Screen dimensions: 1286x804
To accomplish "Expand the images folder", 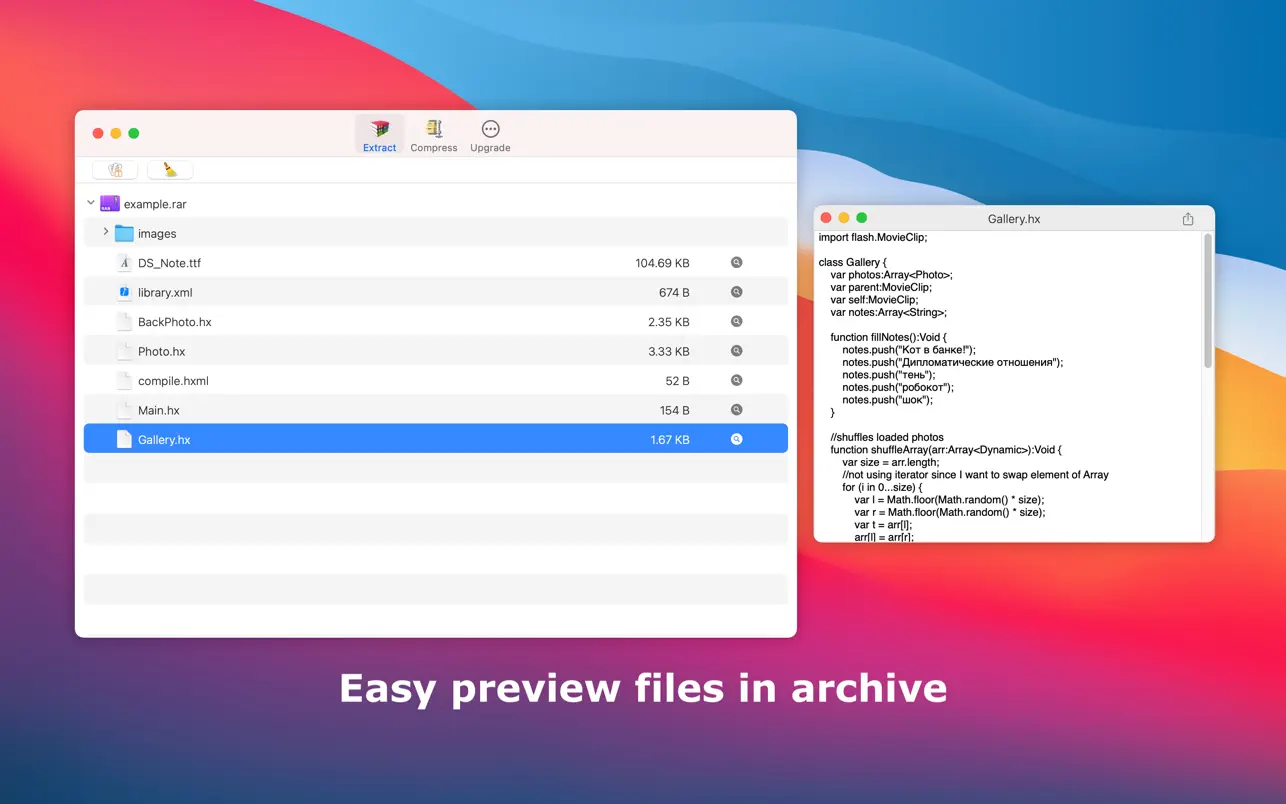I will [106, 232].
